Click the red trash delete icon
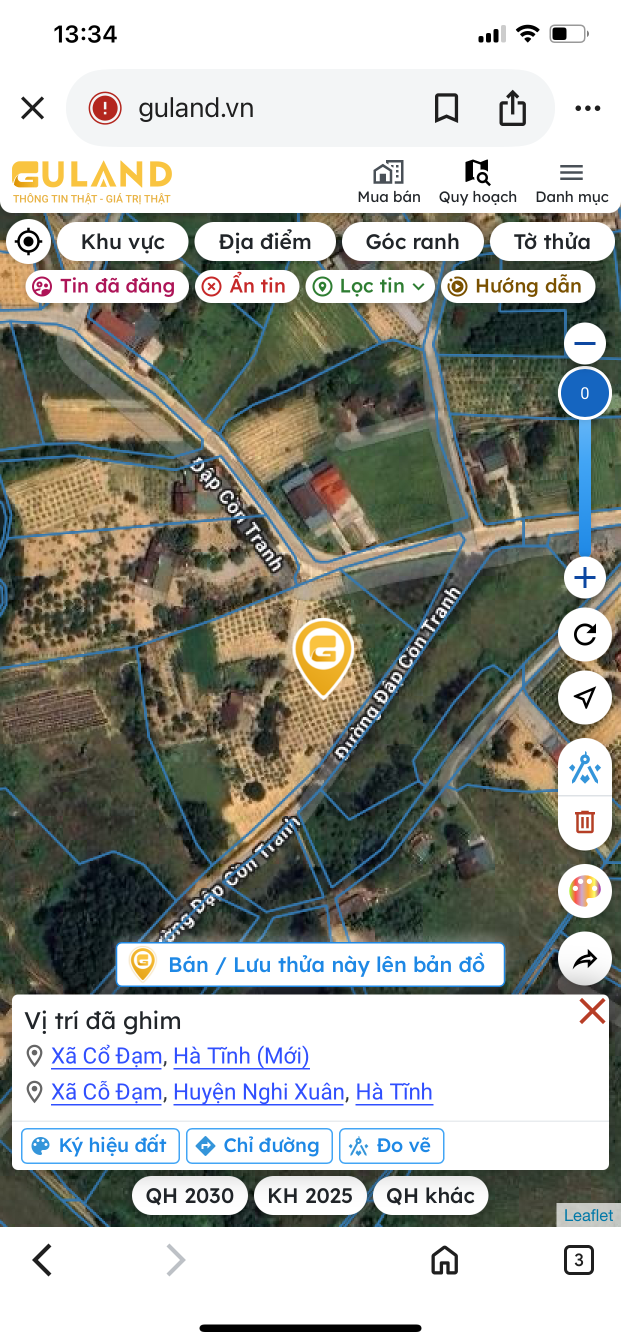The height and width of the screenshot is (1344, 621). click(x=585, y=822)
